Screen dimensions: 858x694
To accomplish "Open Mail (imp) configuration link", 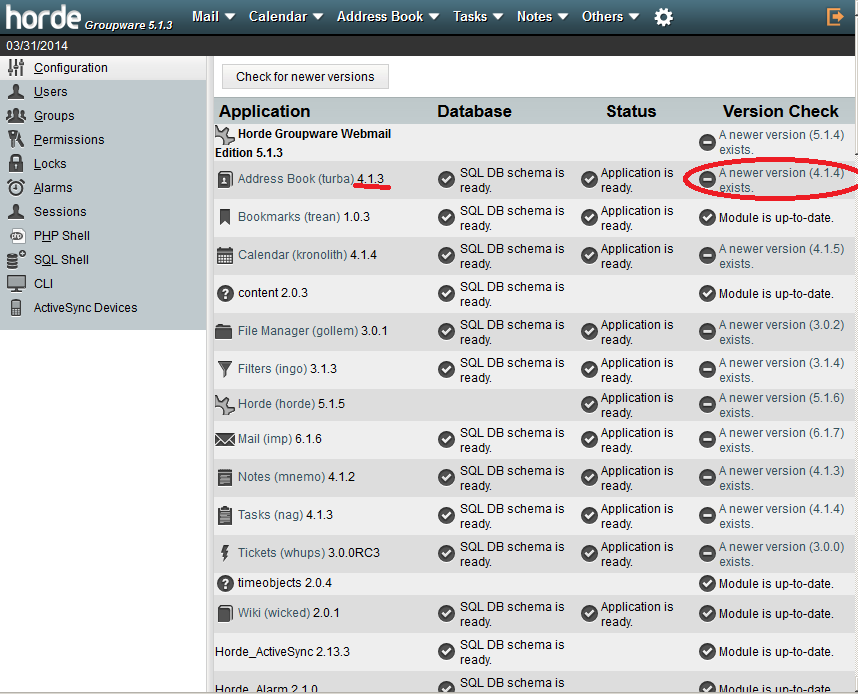I will pyautogui.click(x=265, y=439).
